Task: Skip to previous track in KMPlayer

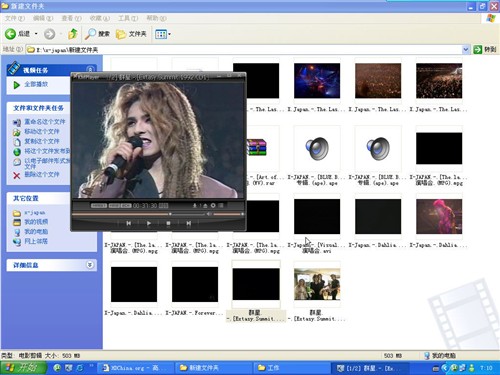Action: coord(129,223)
